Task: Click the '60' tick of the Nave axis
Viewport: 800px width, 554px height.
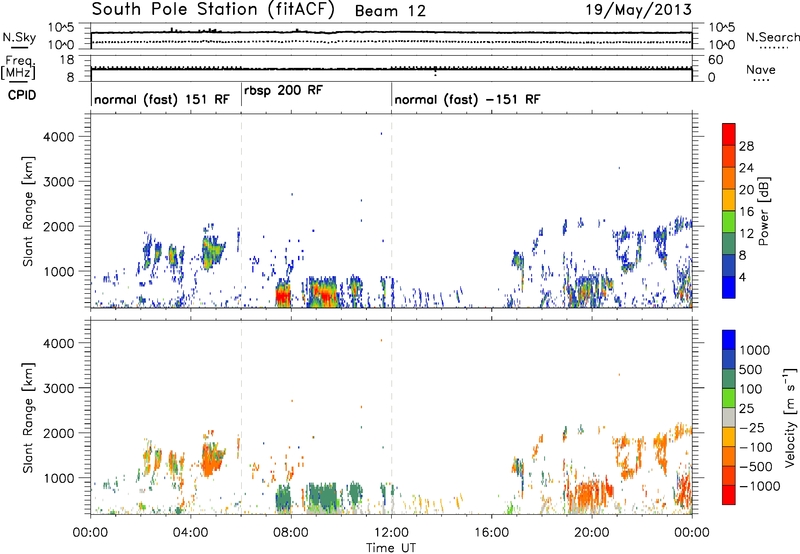Action: (x=715, y=60)
